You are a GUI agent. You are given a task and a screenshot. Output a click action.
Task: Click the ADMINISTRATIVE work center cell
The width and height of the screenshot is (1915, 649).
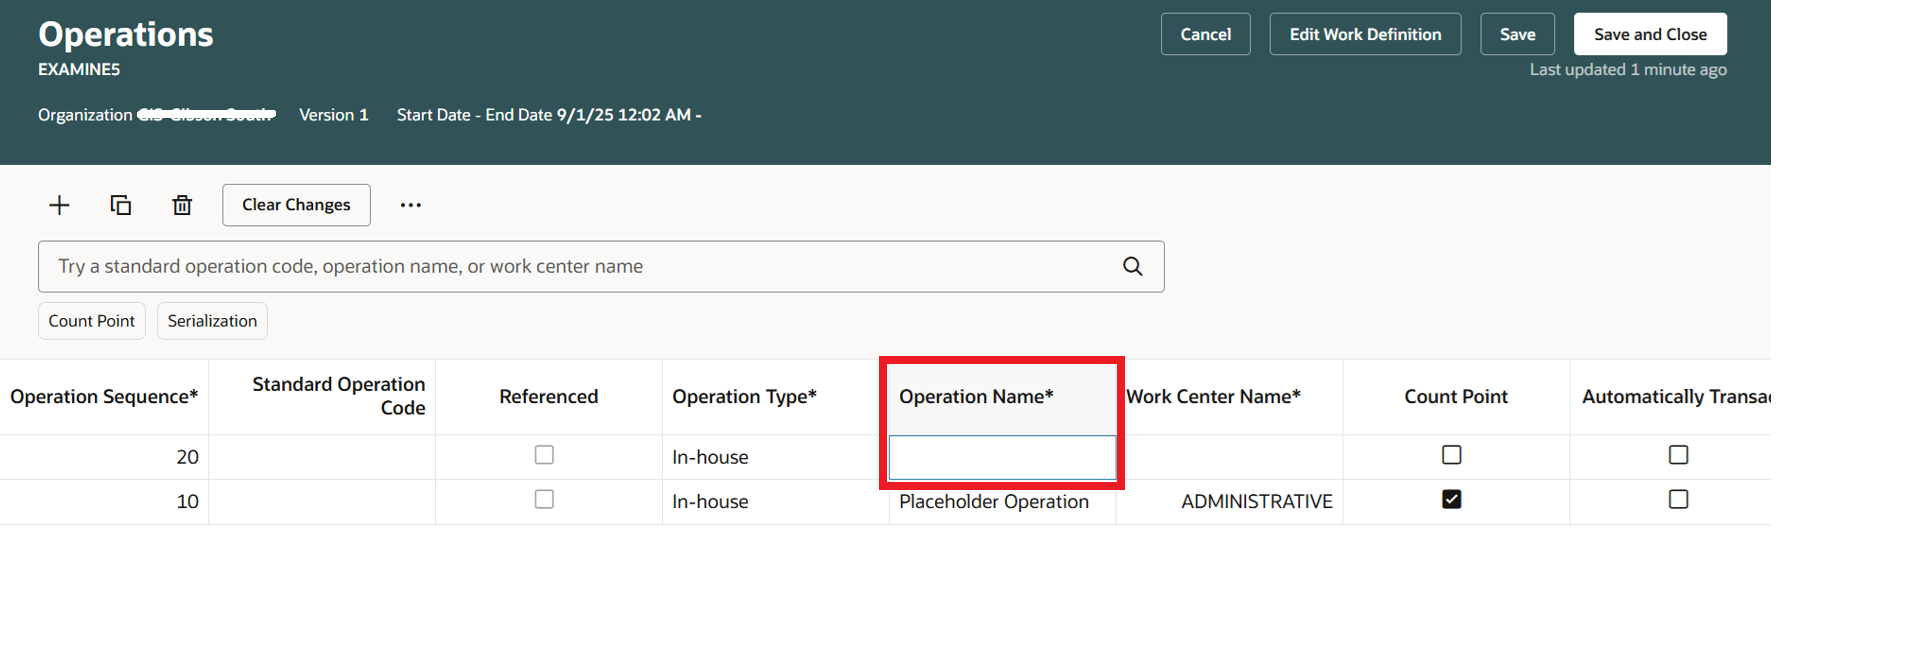(1229, 502)
